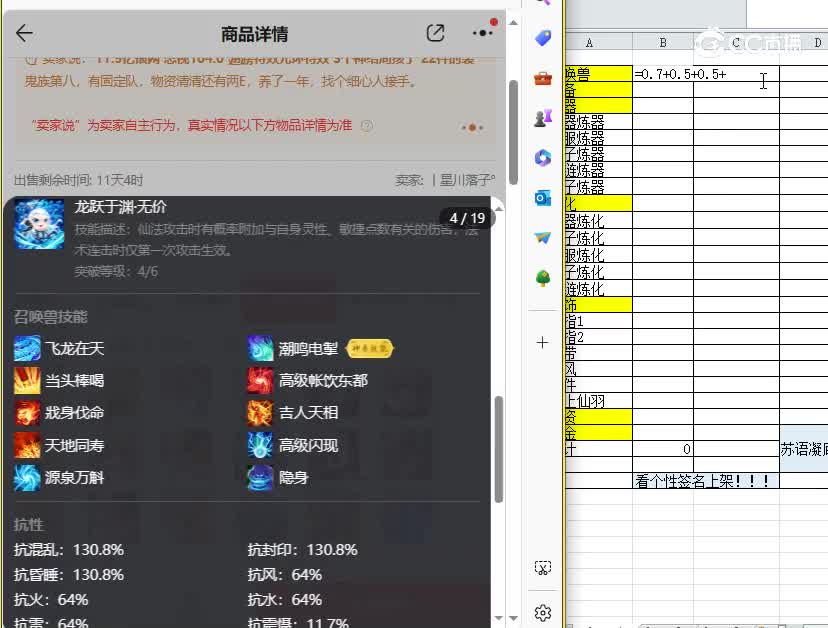The image size is (828, 628).
Task: Select the 高级闪现 skill icon
Action: [260, 446]
